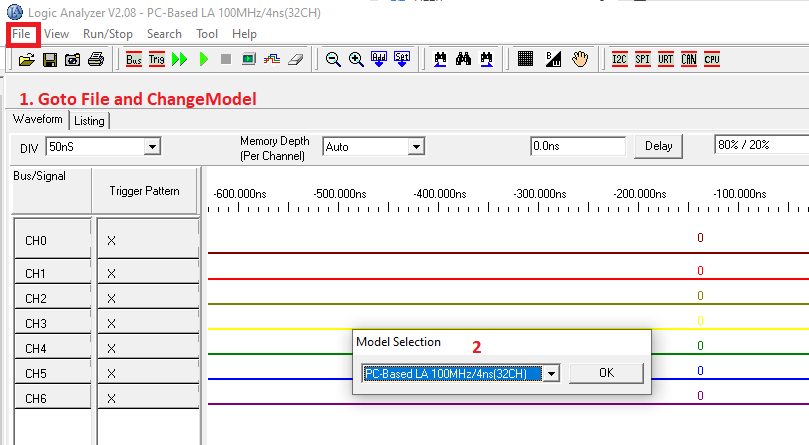Expand the Model Selection combo box
809x445 pixels.
pyautogui.click(x=549, y=373)
